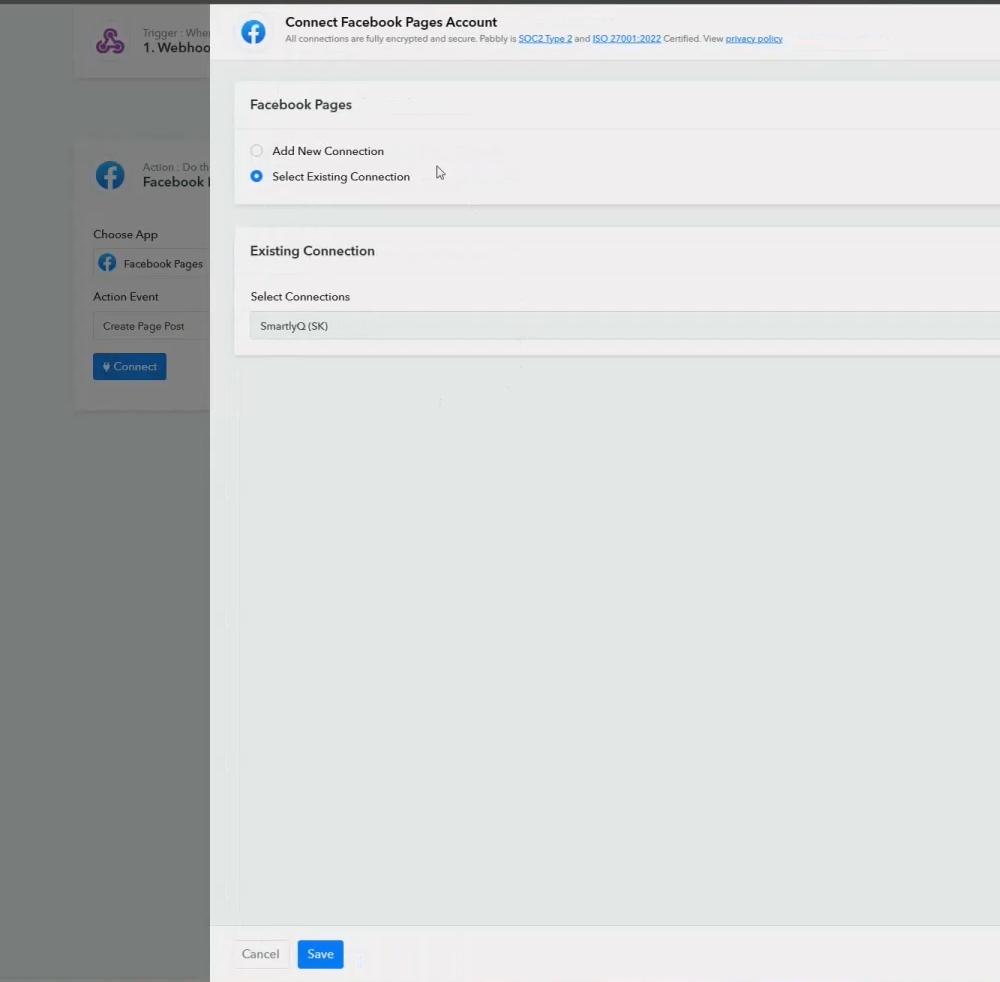Click the Save button
This screenshot has height=982, width=1000.
[320, 954]
